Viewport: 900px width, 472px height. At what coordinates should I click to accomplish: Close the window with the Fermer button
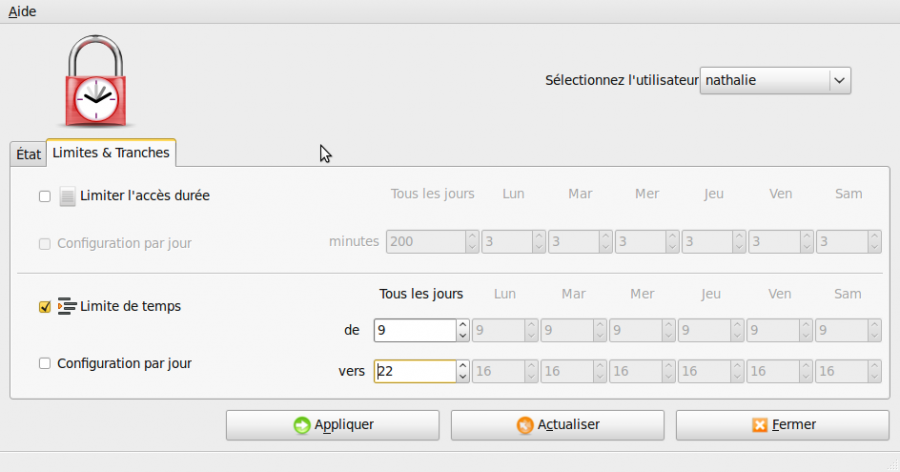[x=782, y=425]
